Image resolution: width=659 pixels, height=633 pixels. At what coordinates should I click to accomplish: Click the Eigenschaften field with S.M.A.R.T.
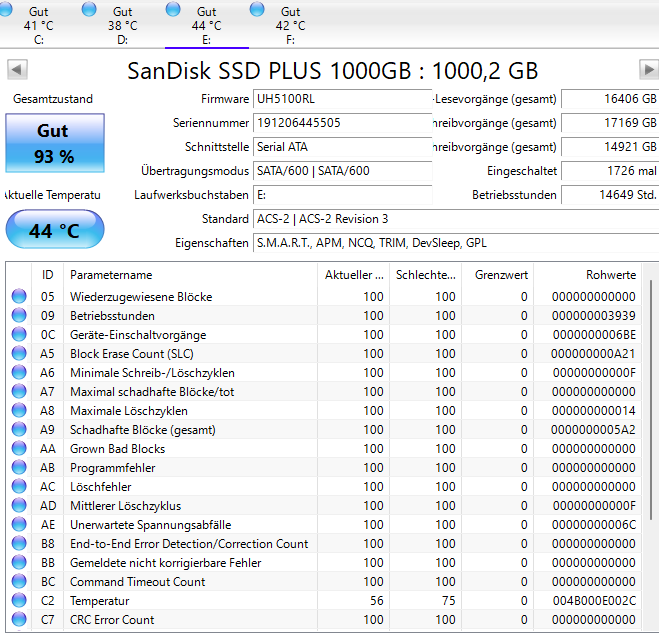coord(456,243)
